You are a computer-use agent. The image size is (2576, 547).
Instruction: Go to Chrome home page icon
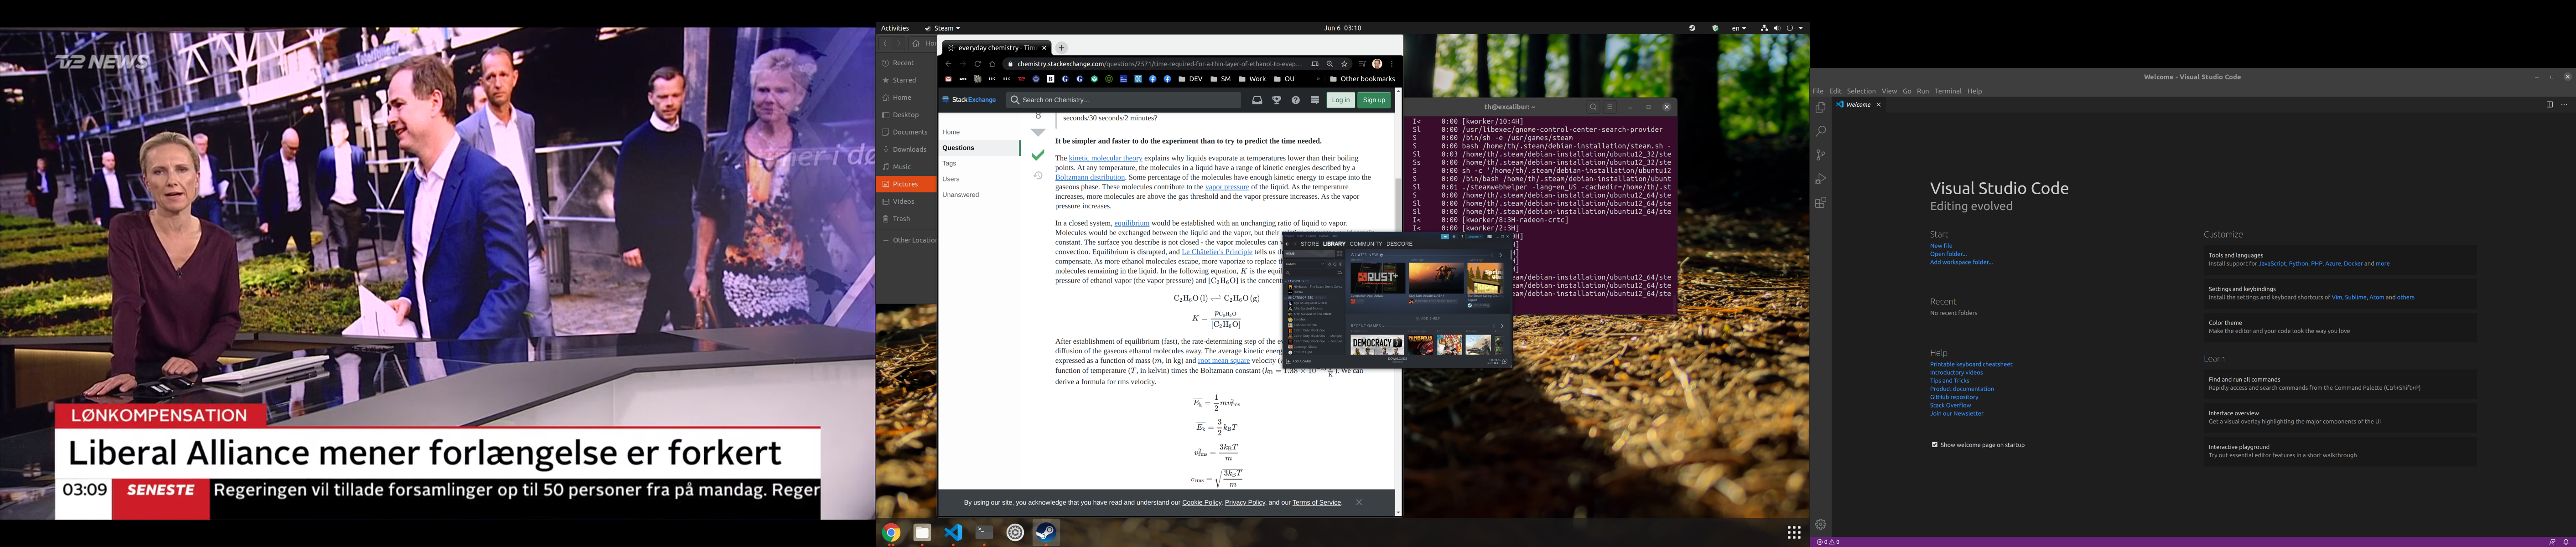pos(992,64)
